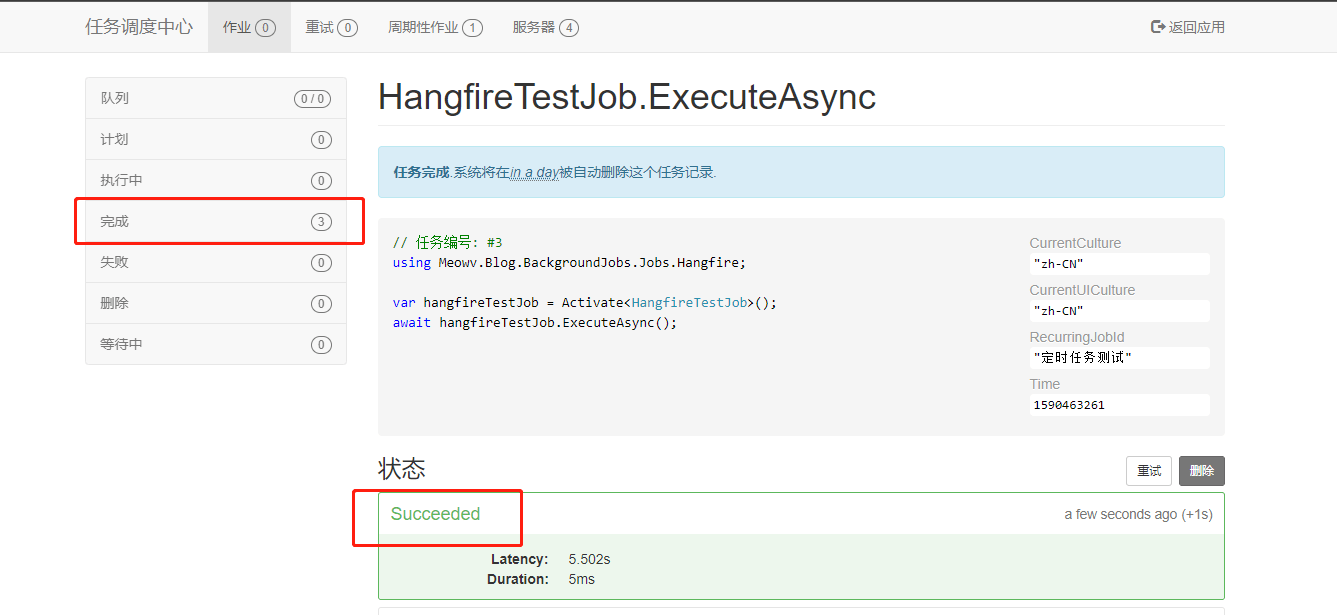Image resolution: width=1337 pixels, height=615 pixels.
Task: Select 队列 in the sidebar
Action: point(215,98)
